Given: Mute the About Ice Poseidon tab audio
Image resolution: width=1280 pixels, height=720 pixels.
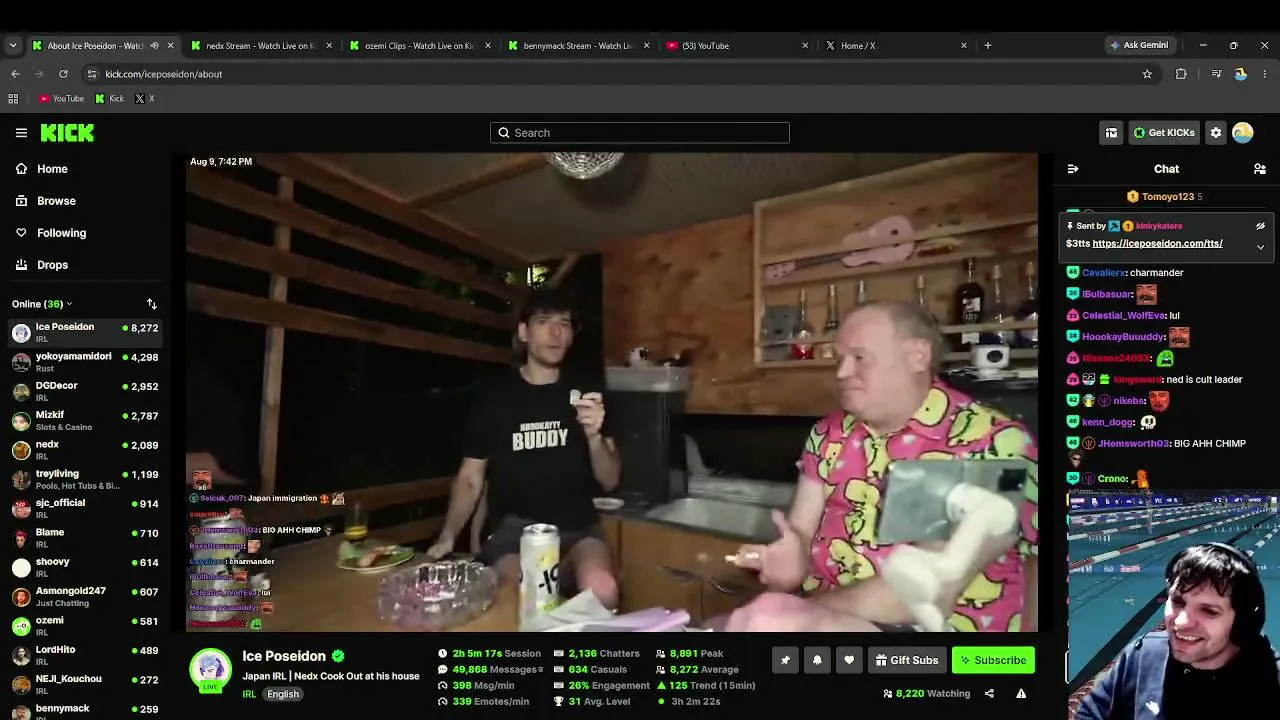Looking at the screenshot, I should tap(154, 45).
